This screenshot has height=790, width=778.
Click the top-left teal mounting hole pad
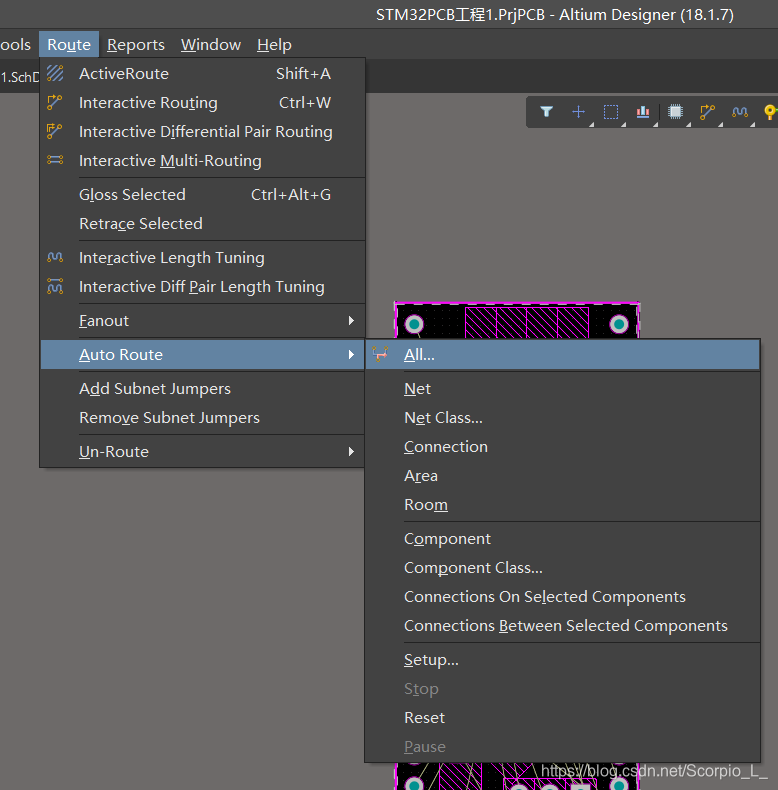[x=414, y=324]
